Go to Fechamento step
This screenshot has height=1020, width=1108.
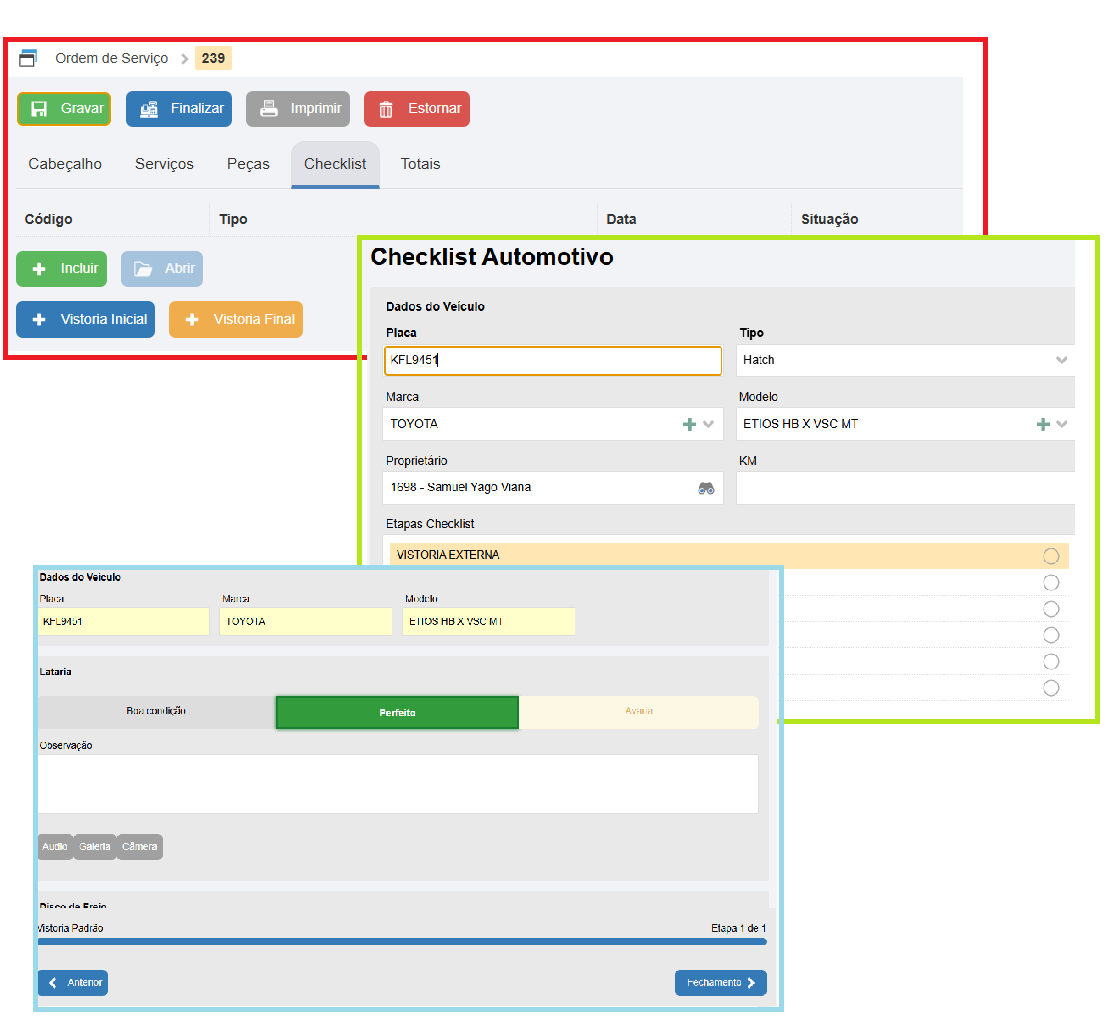pyautogui.click(x=720, y=983)
